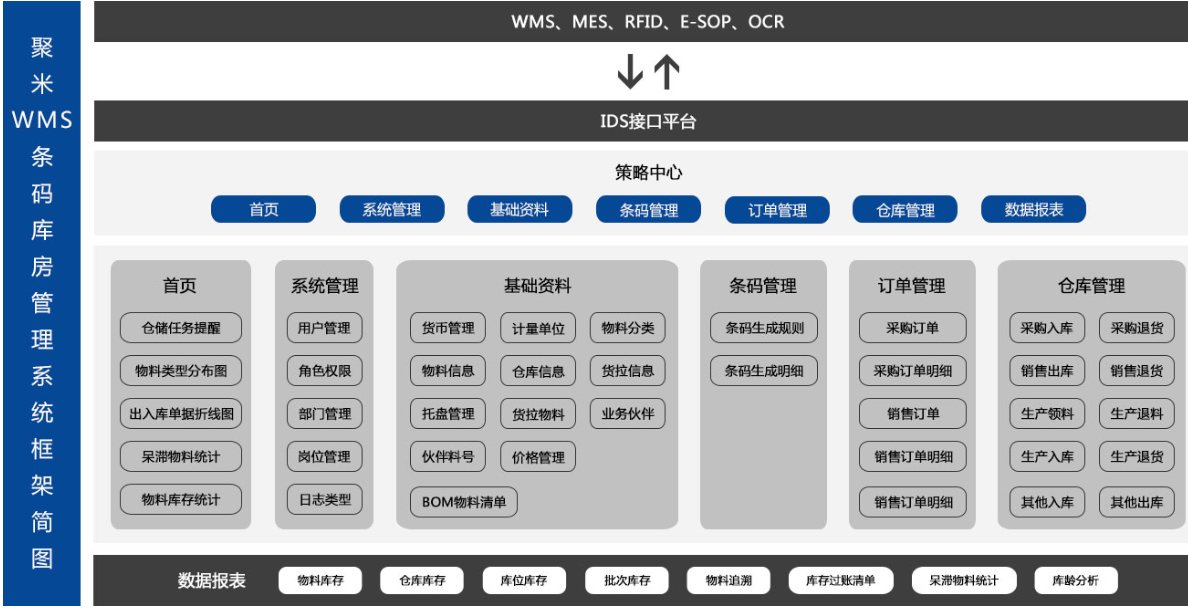Select the blue 订单管理 pill
The image size is (1188, 610).
click(x=777, y=209)
